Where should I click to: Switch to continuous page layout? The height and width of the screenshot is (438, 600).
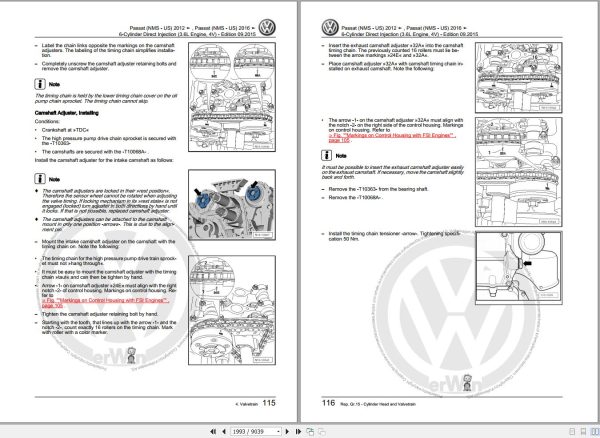pyautogui.click(x=583, y=431)
